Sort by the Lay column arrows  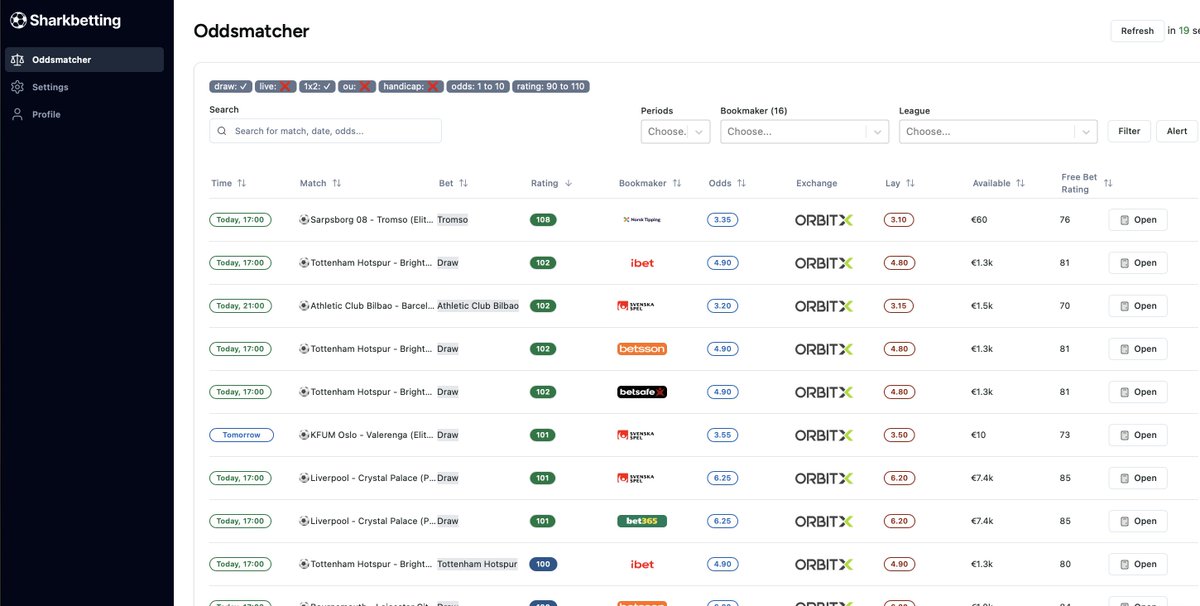point(910,183)
